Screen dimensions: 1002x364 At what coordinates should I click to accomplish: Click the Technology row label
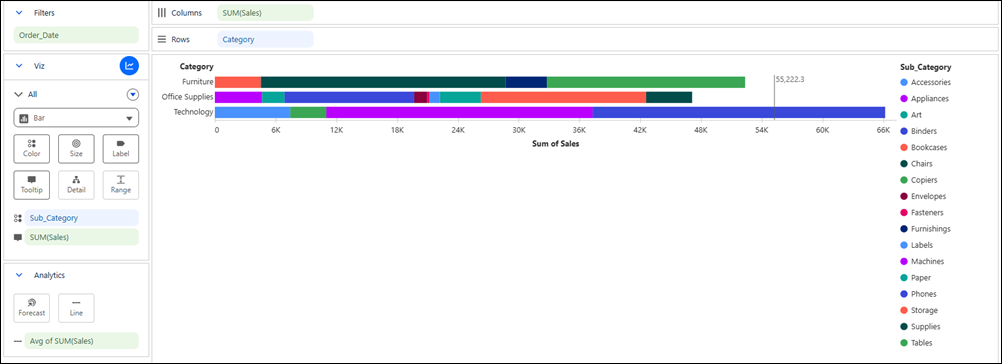tap(194, 112)
